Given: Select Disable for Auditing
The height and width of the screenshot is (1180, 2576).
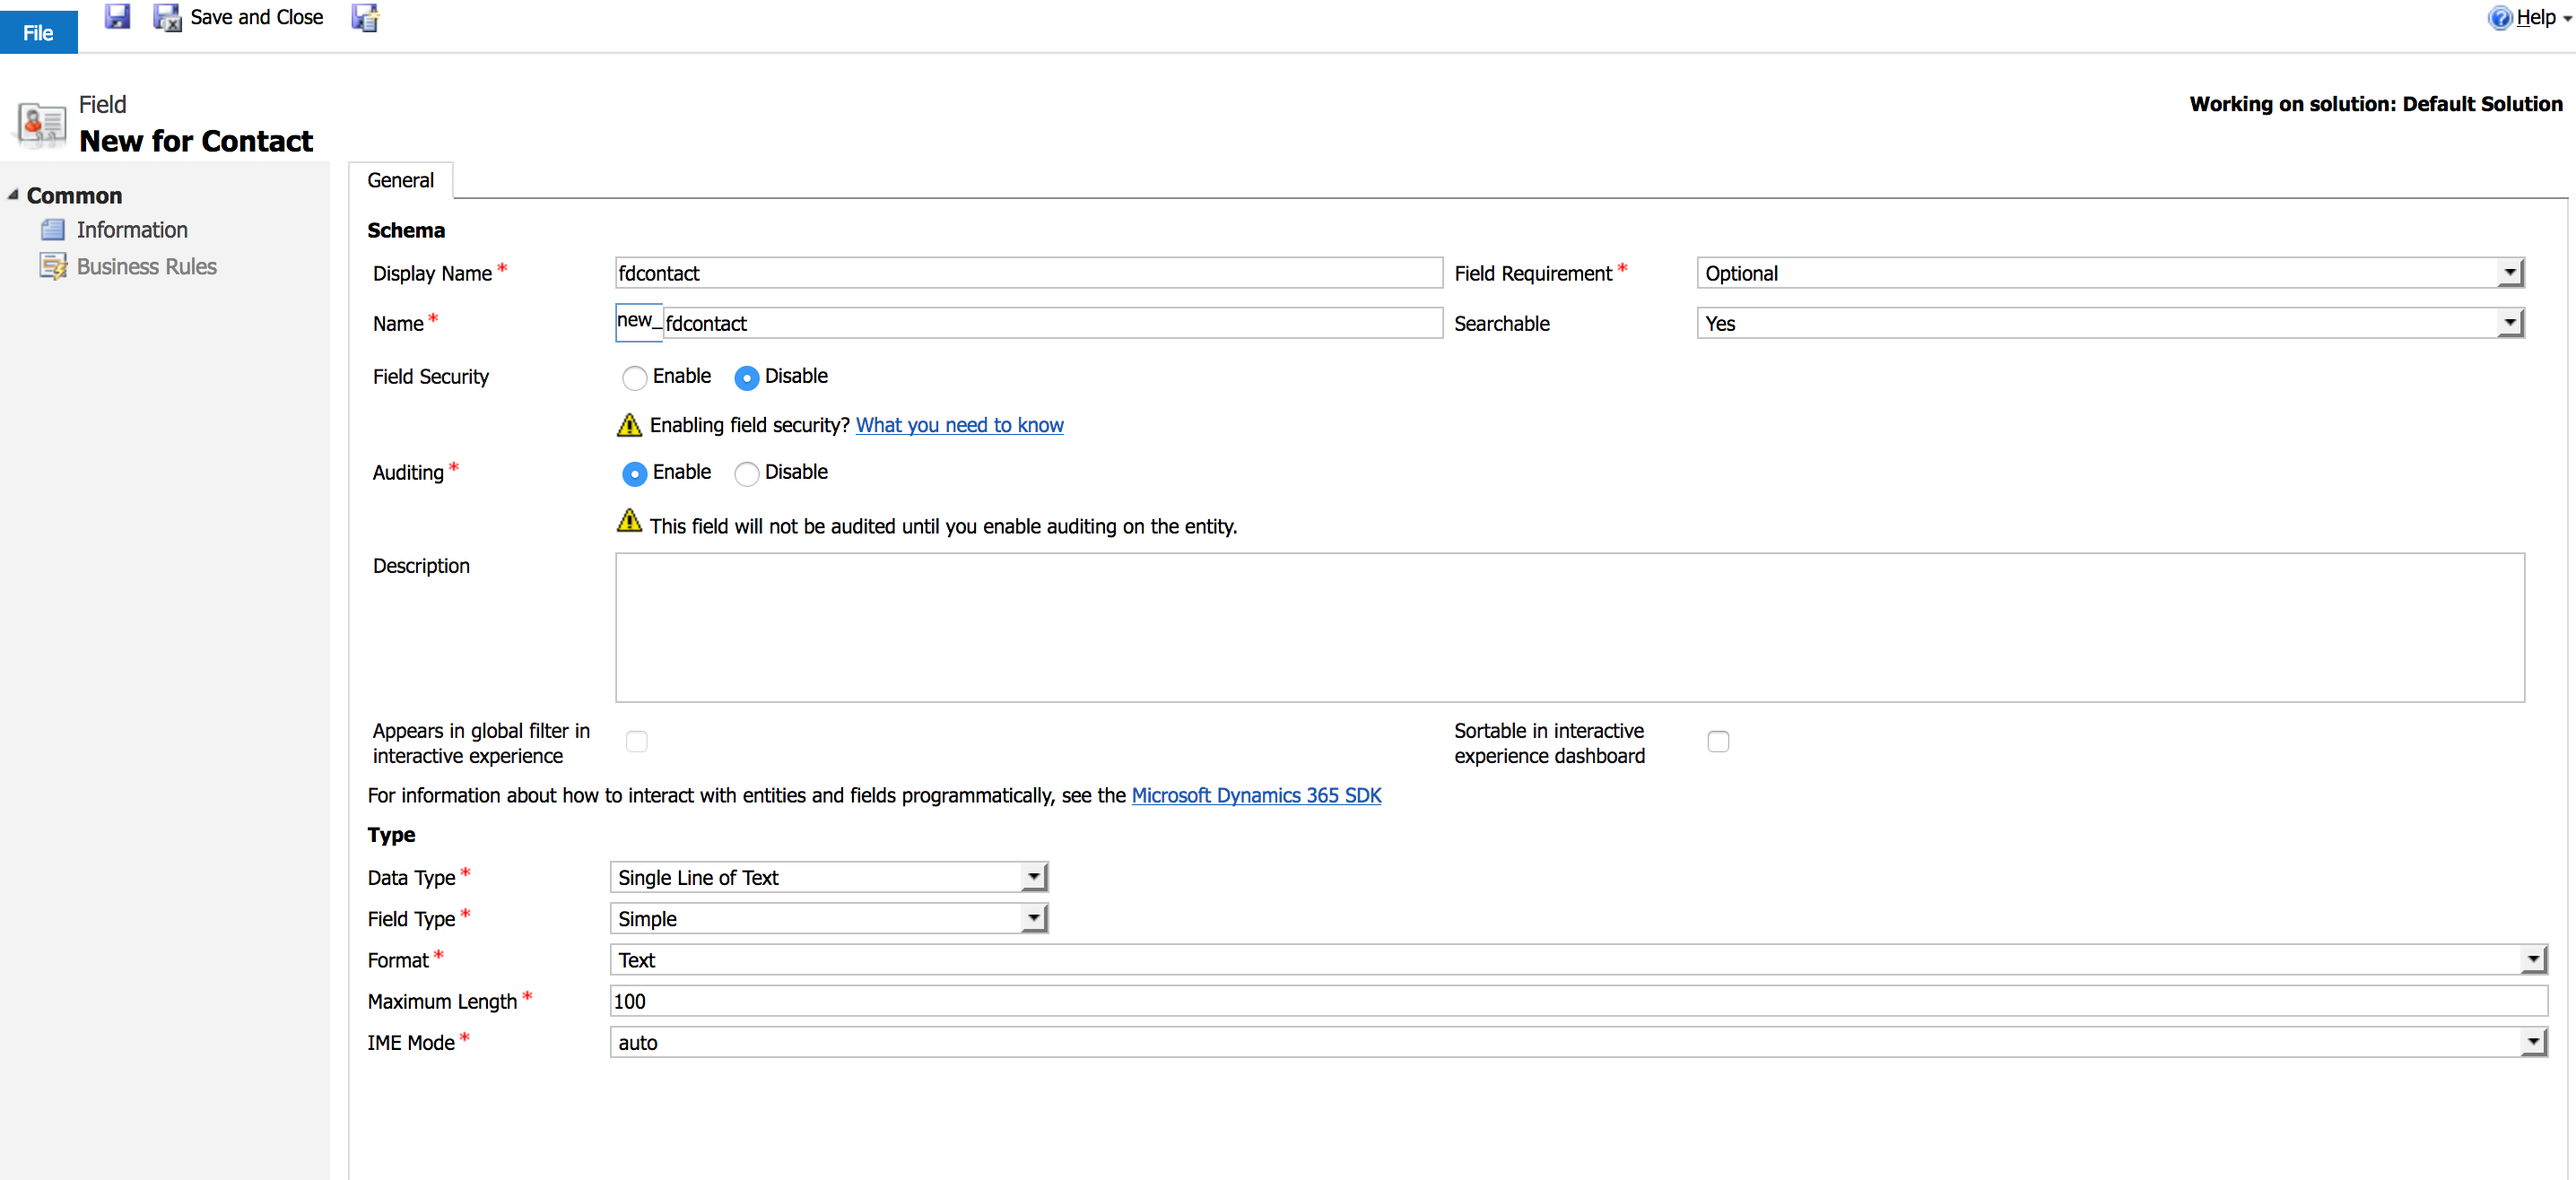Looking at the screenshot, I should pyautogui.click(x=746, y=474).
